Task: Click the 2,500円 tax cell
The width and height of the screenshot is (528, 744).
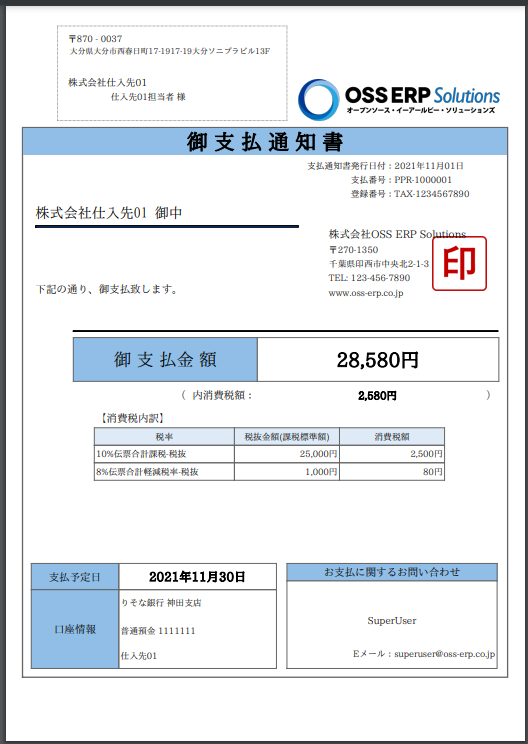Action: point(392,454)
